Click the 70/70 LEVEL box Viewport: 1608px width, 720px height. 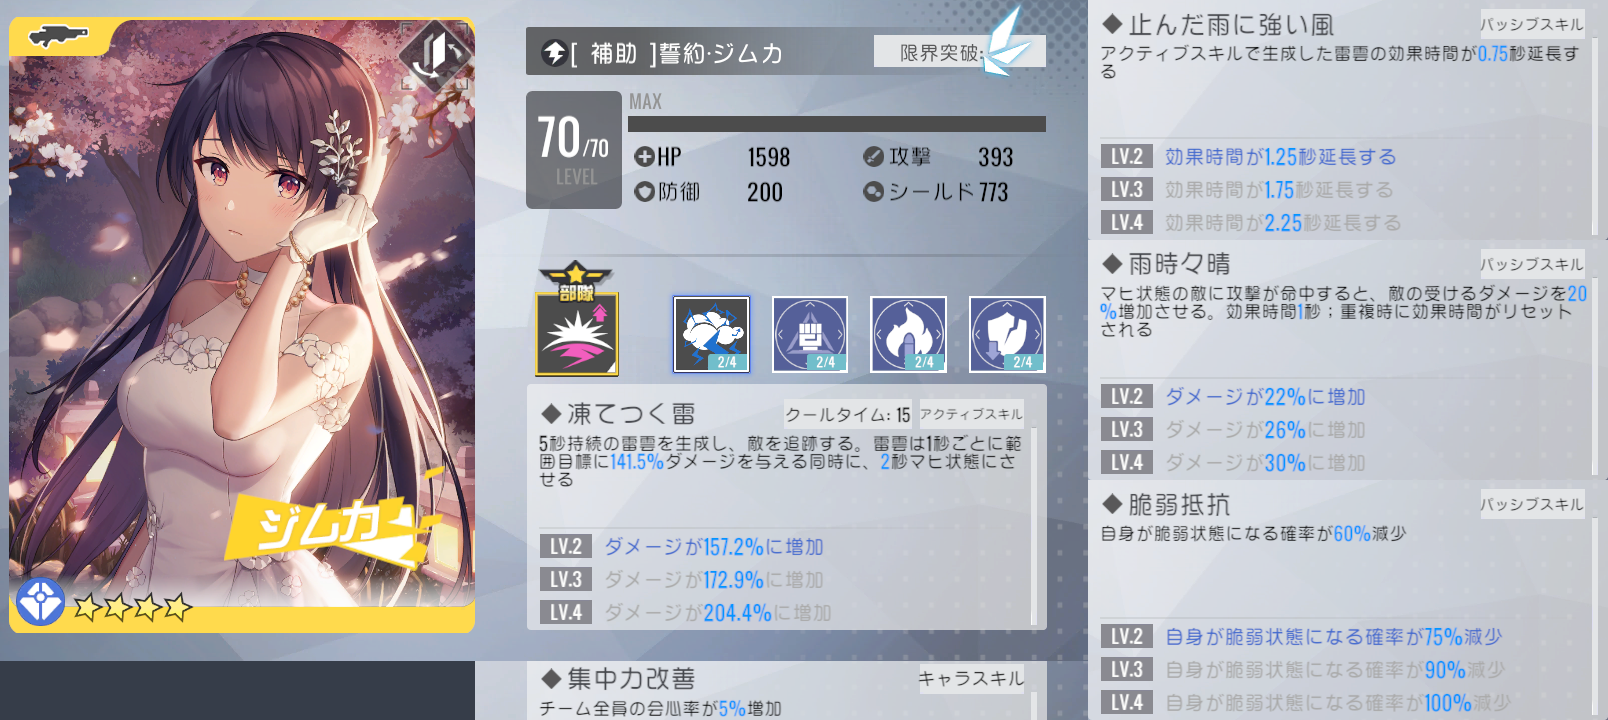(574, 150)
